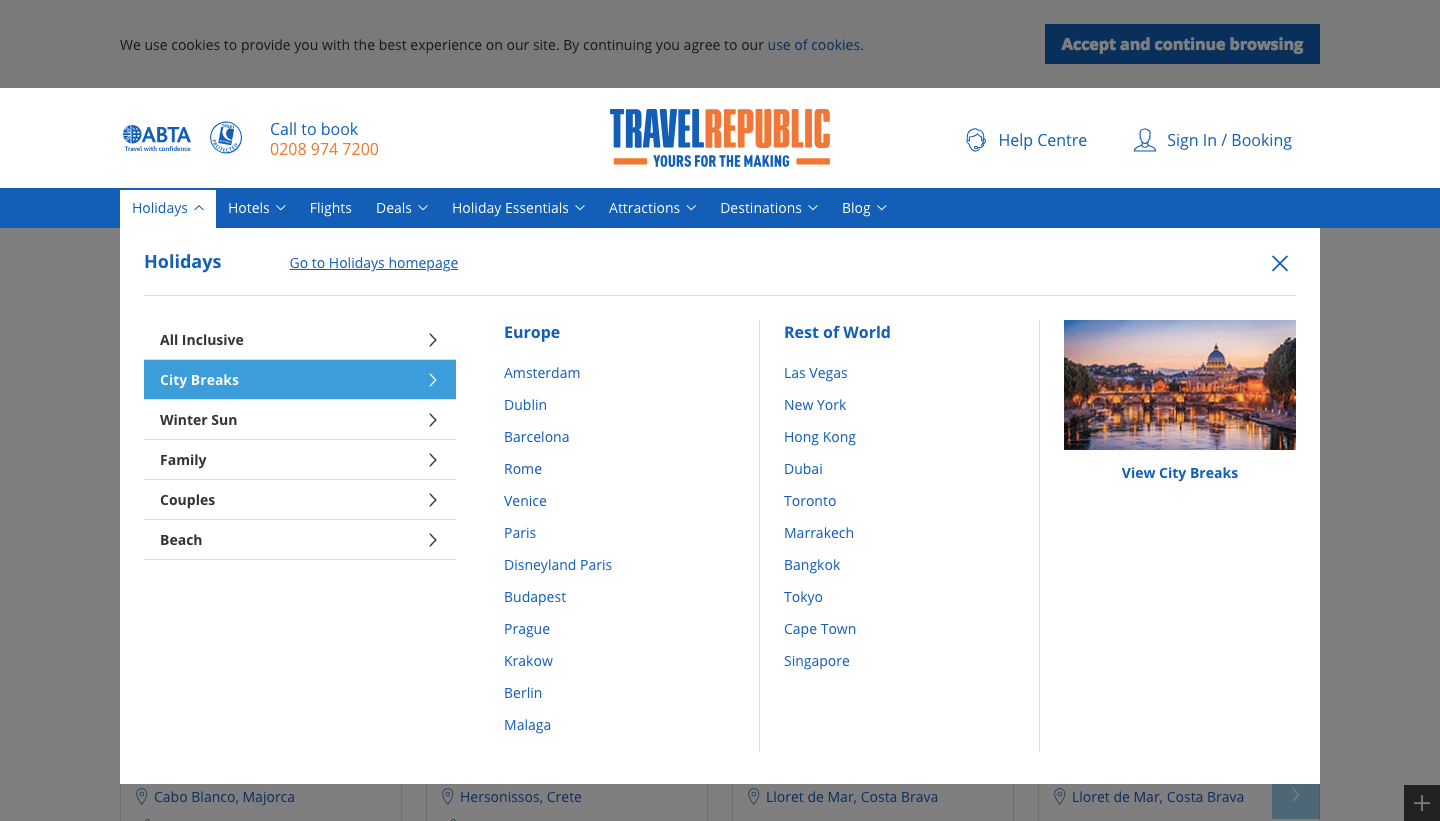Open the Disneyland Paris link
Viewport: 1440px width, 821px height.
558,565
